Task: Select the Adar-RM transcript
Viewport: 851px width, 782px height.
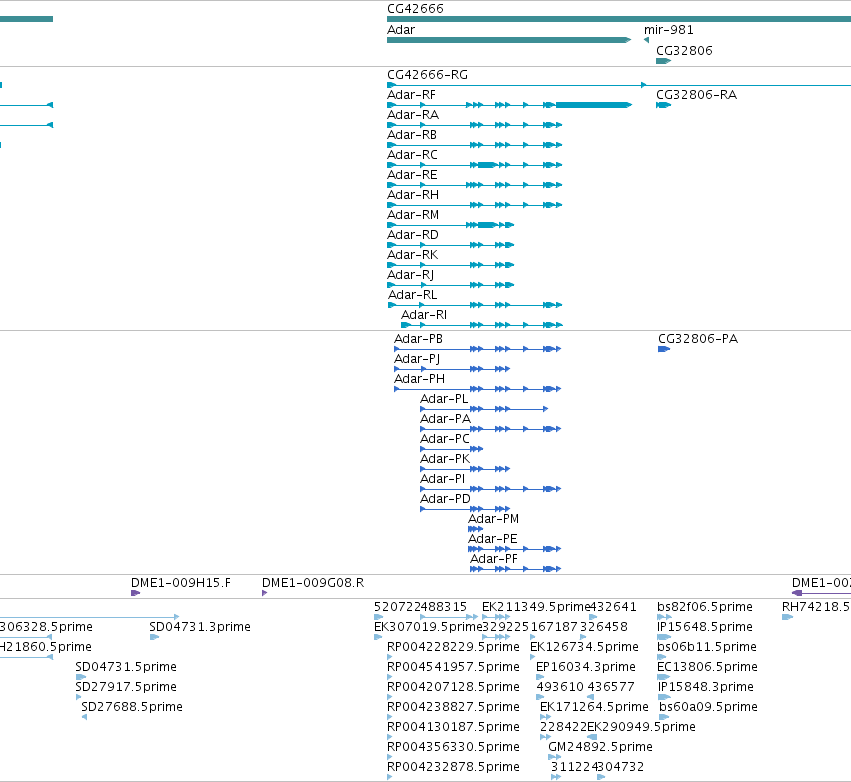Action: click(x=450, y=225)
